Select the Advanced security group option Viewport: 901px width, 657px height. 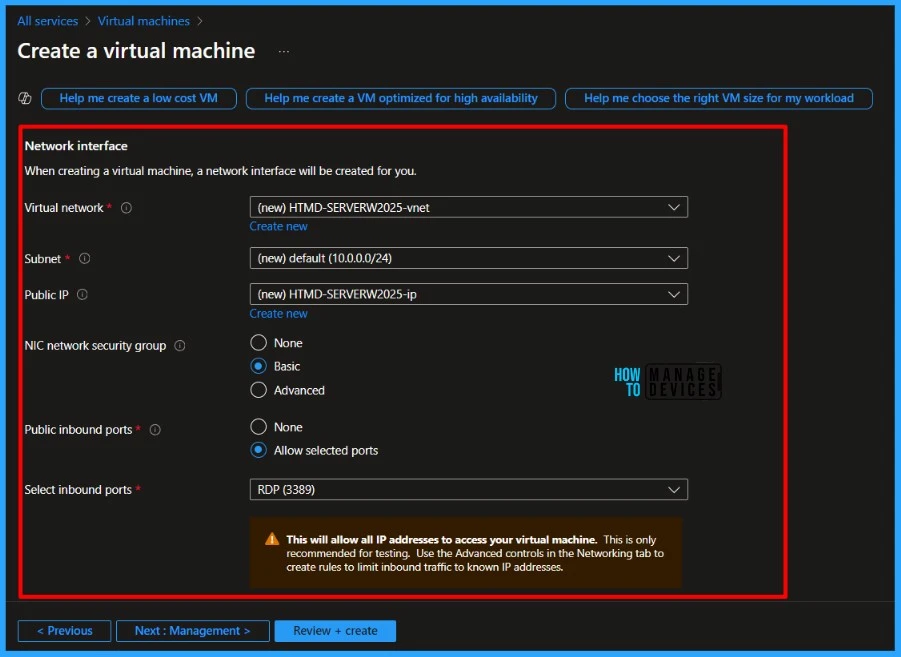coord(259,390)
